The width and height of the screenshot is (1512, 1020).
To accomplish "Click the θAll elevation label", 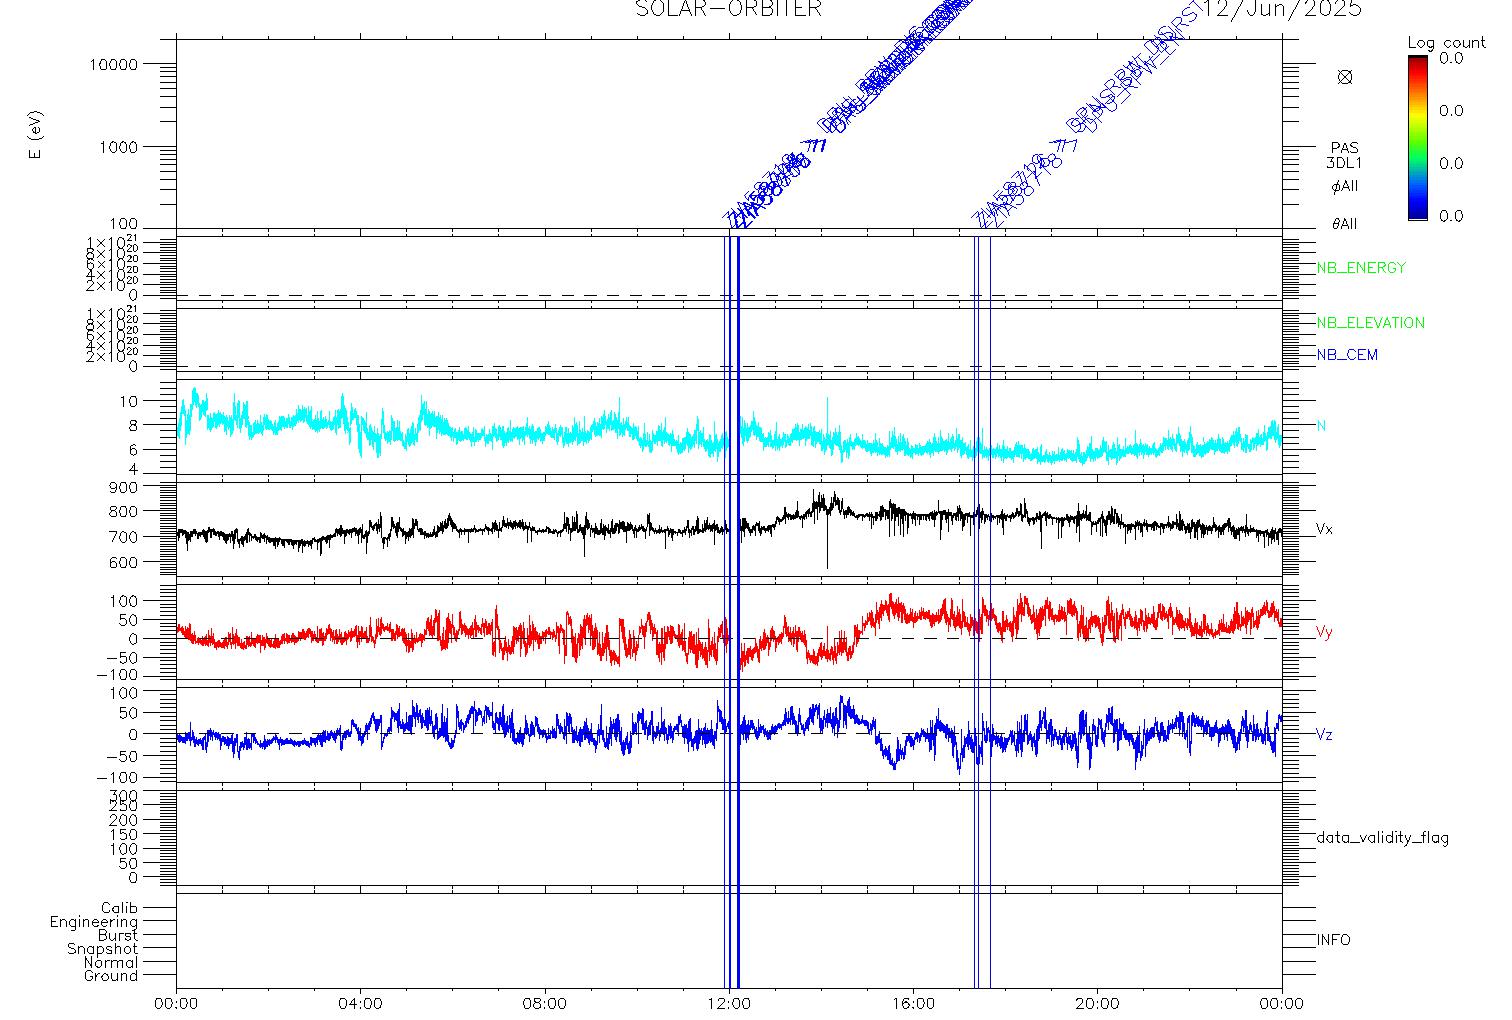I will click(1345, 224).
